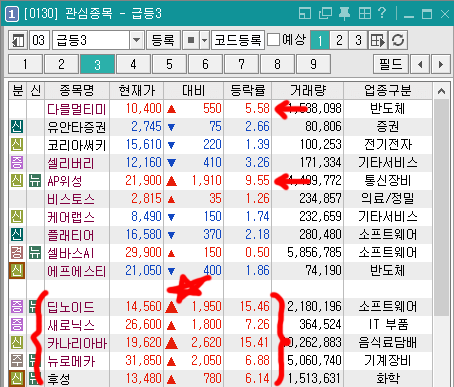Open help with the question mark icon
The width and height of the screenshot is (454, 387).
(382, 13)
